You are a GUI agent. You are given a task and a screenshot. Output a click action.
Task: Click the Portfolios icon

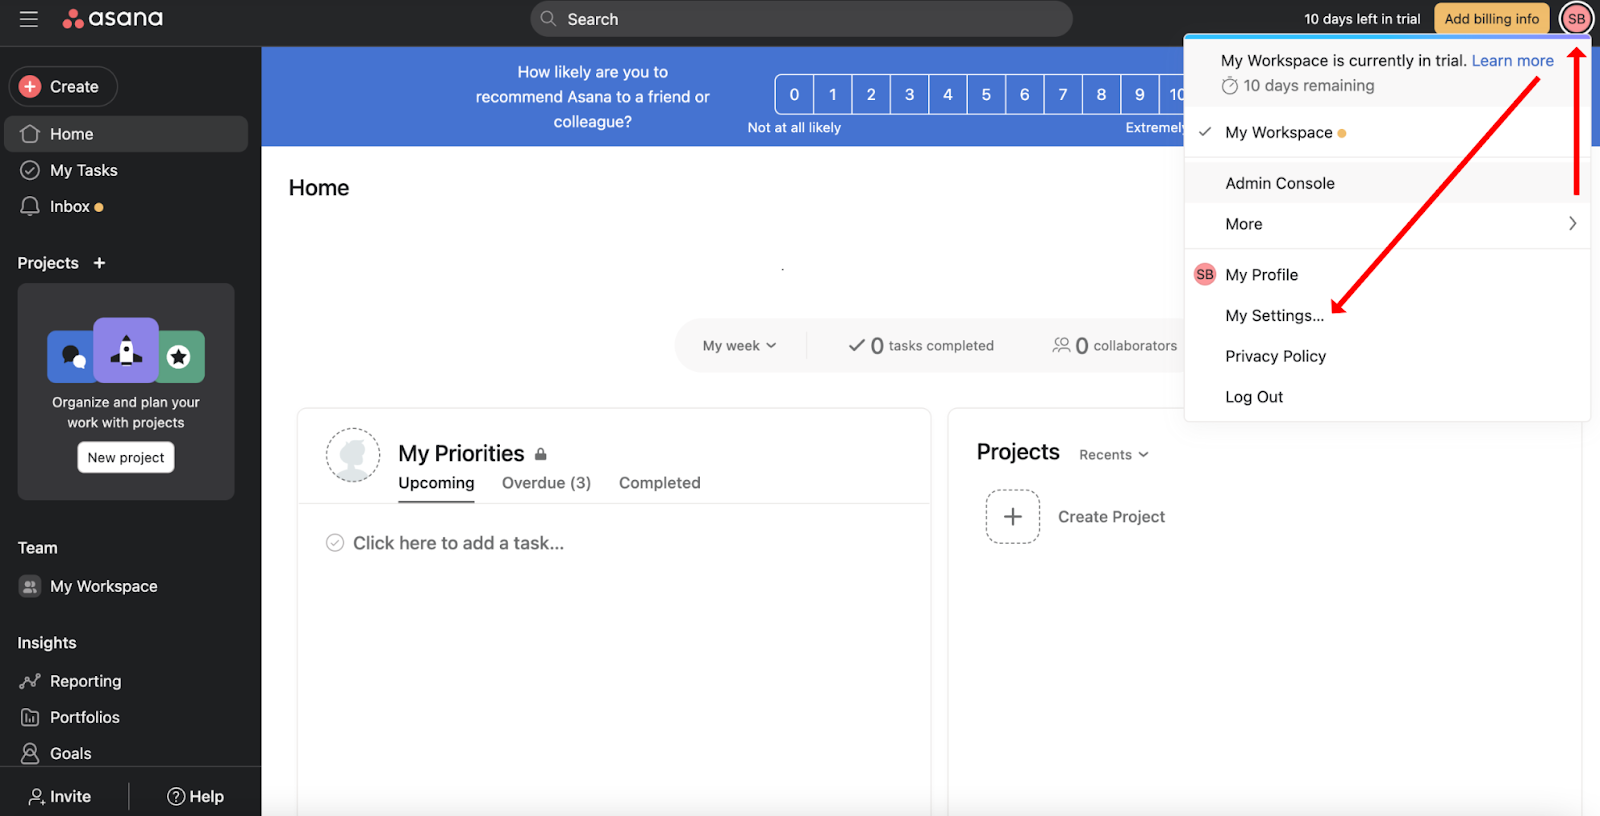point(30,717)
